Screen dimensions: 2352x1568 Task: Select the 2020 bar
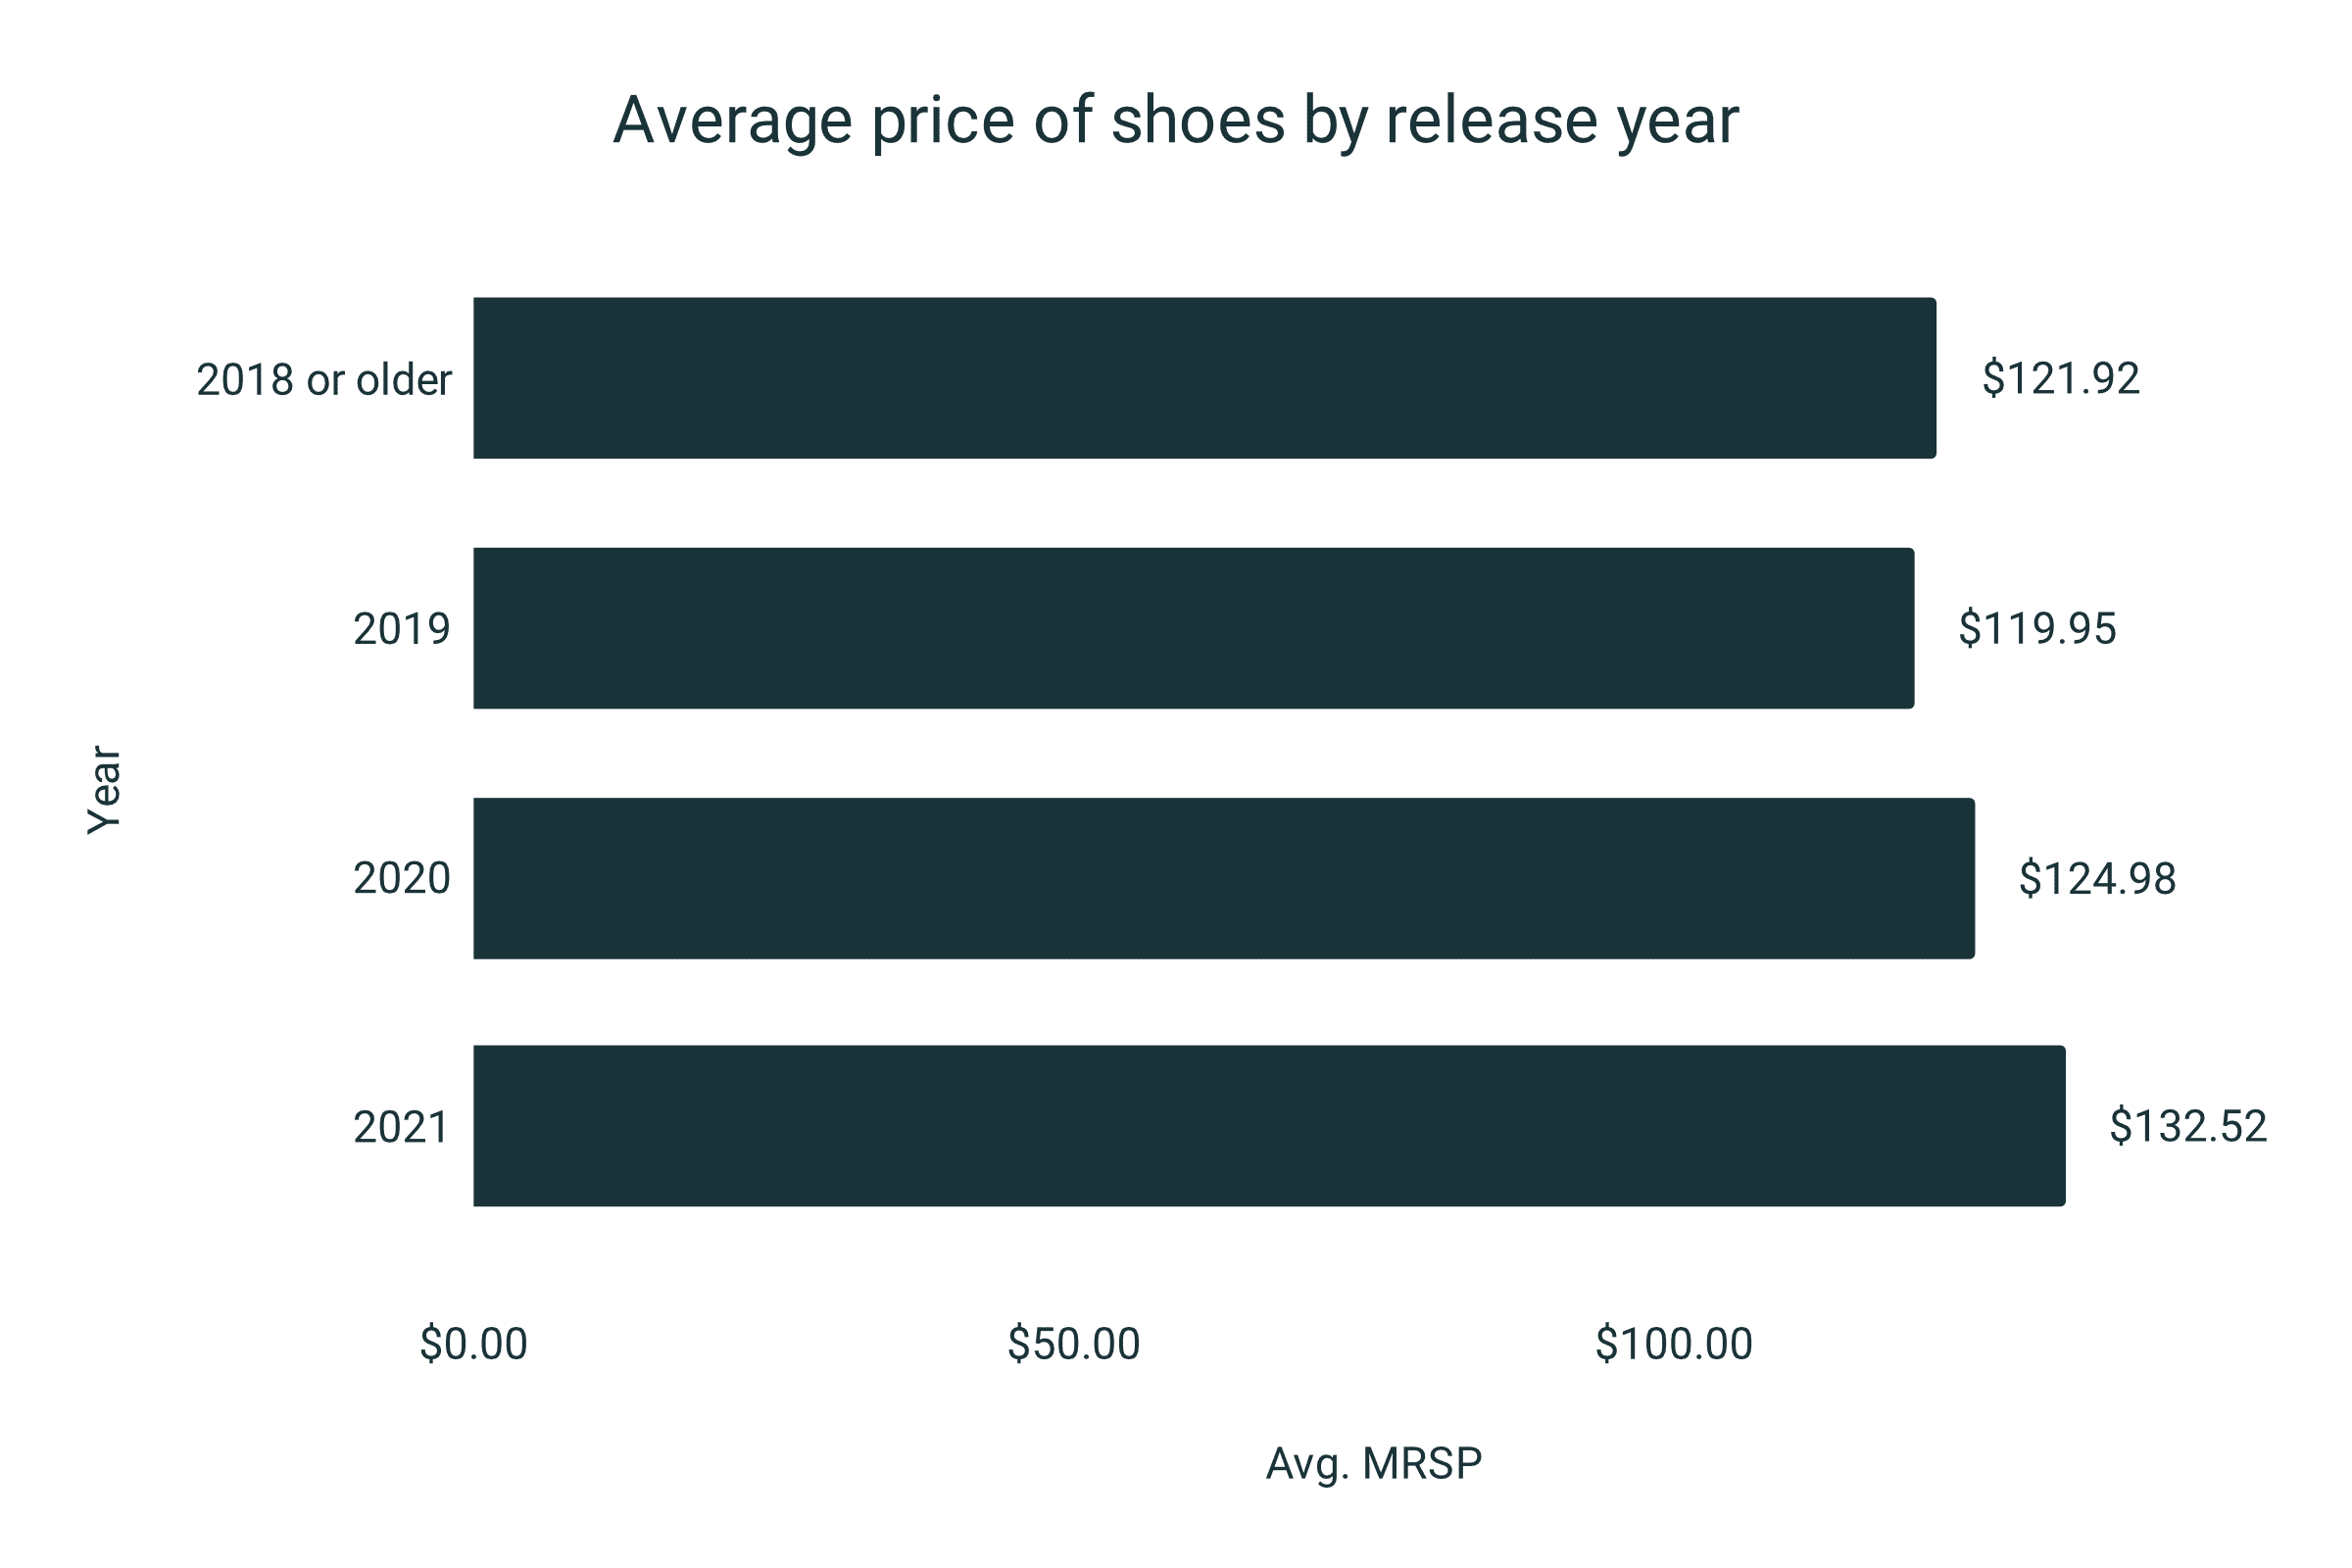[x=1224, y=878]
